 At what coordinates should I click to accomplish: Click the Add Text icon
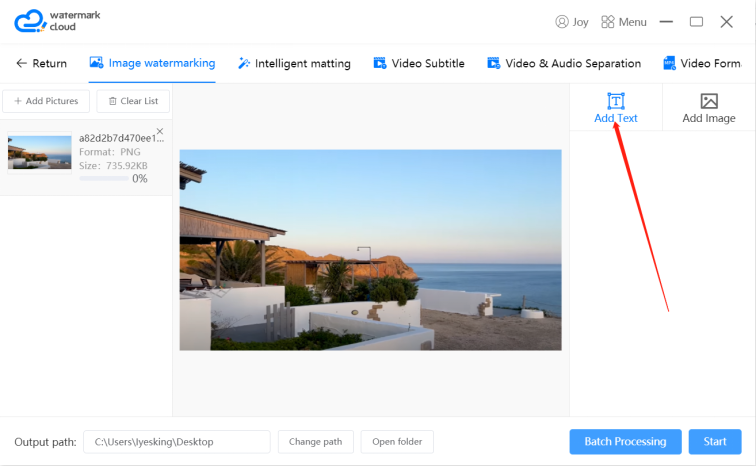point(616,101)
